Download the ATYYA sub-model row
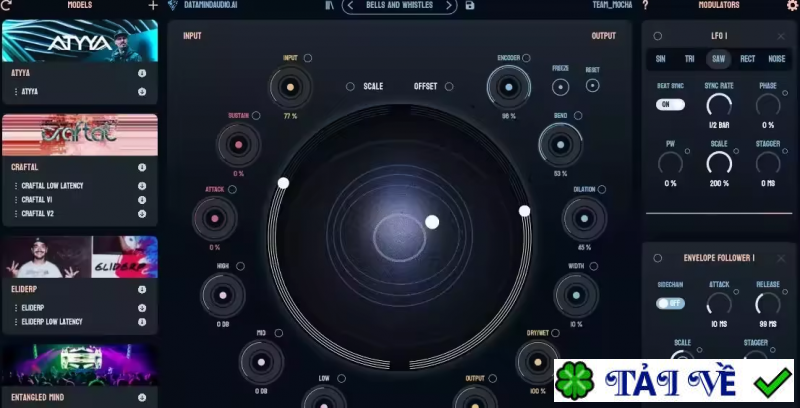This screenshot has height=408, width=800. (x=142, y=92)
